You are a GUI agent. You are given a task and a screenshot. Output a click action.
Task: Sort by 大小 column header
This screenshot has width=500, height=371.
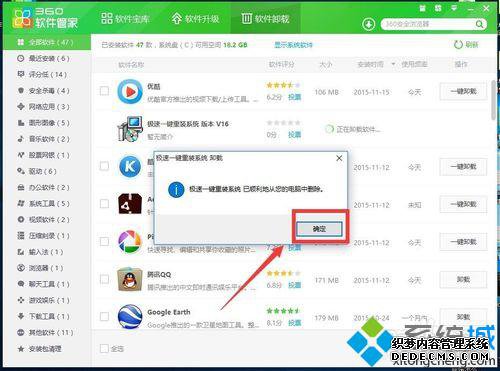coord(326,64)
